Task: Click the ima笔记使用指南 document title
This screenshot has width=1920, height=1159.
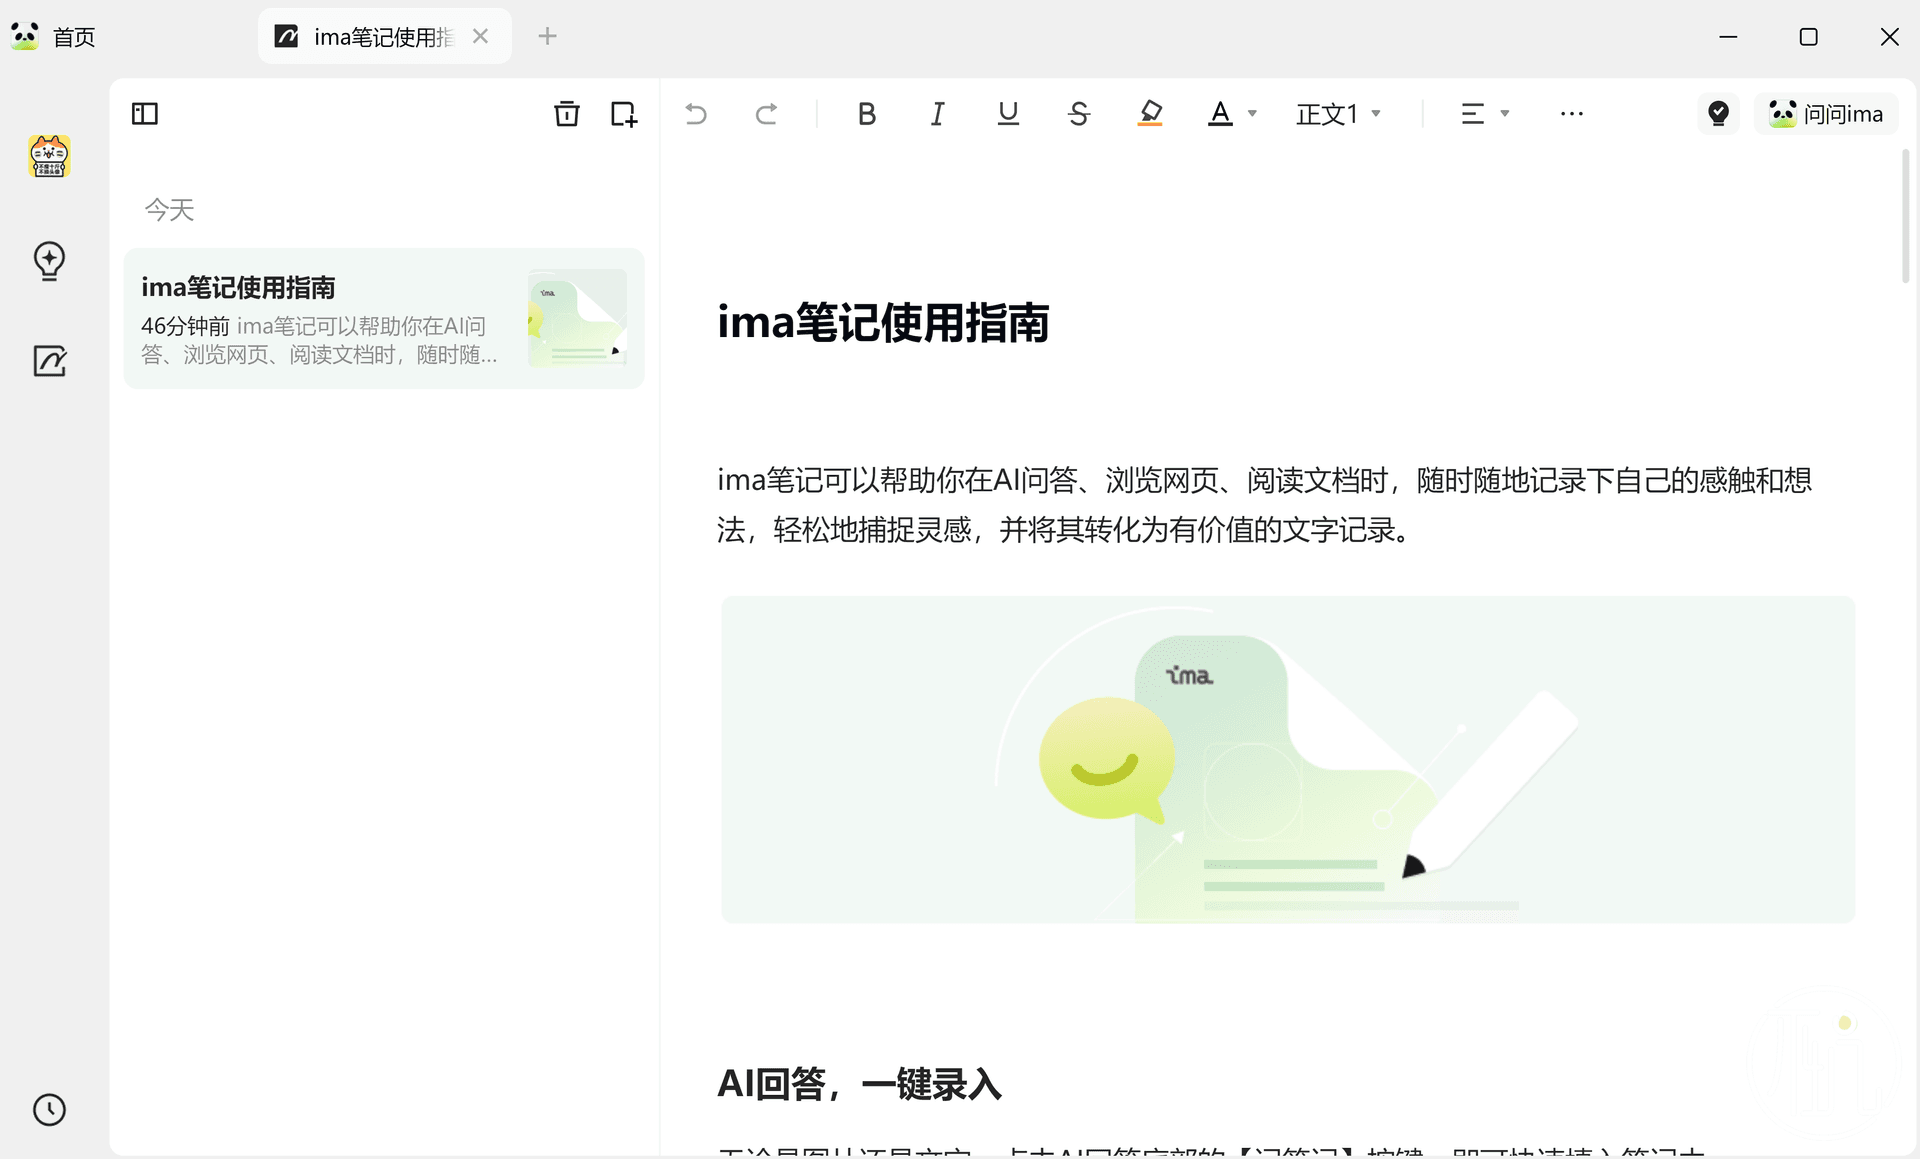Action: [883, 323]
